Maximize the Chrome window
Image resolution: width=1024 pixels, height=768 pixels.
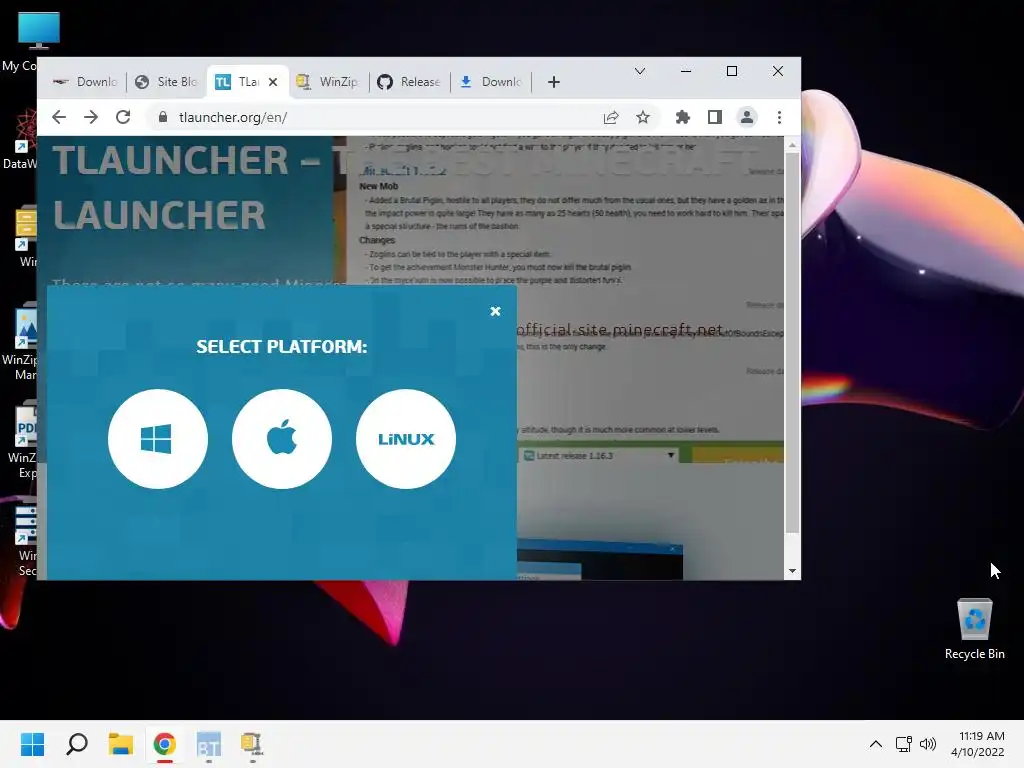[731, 71]
